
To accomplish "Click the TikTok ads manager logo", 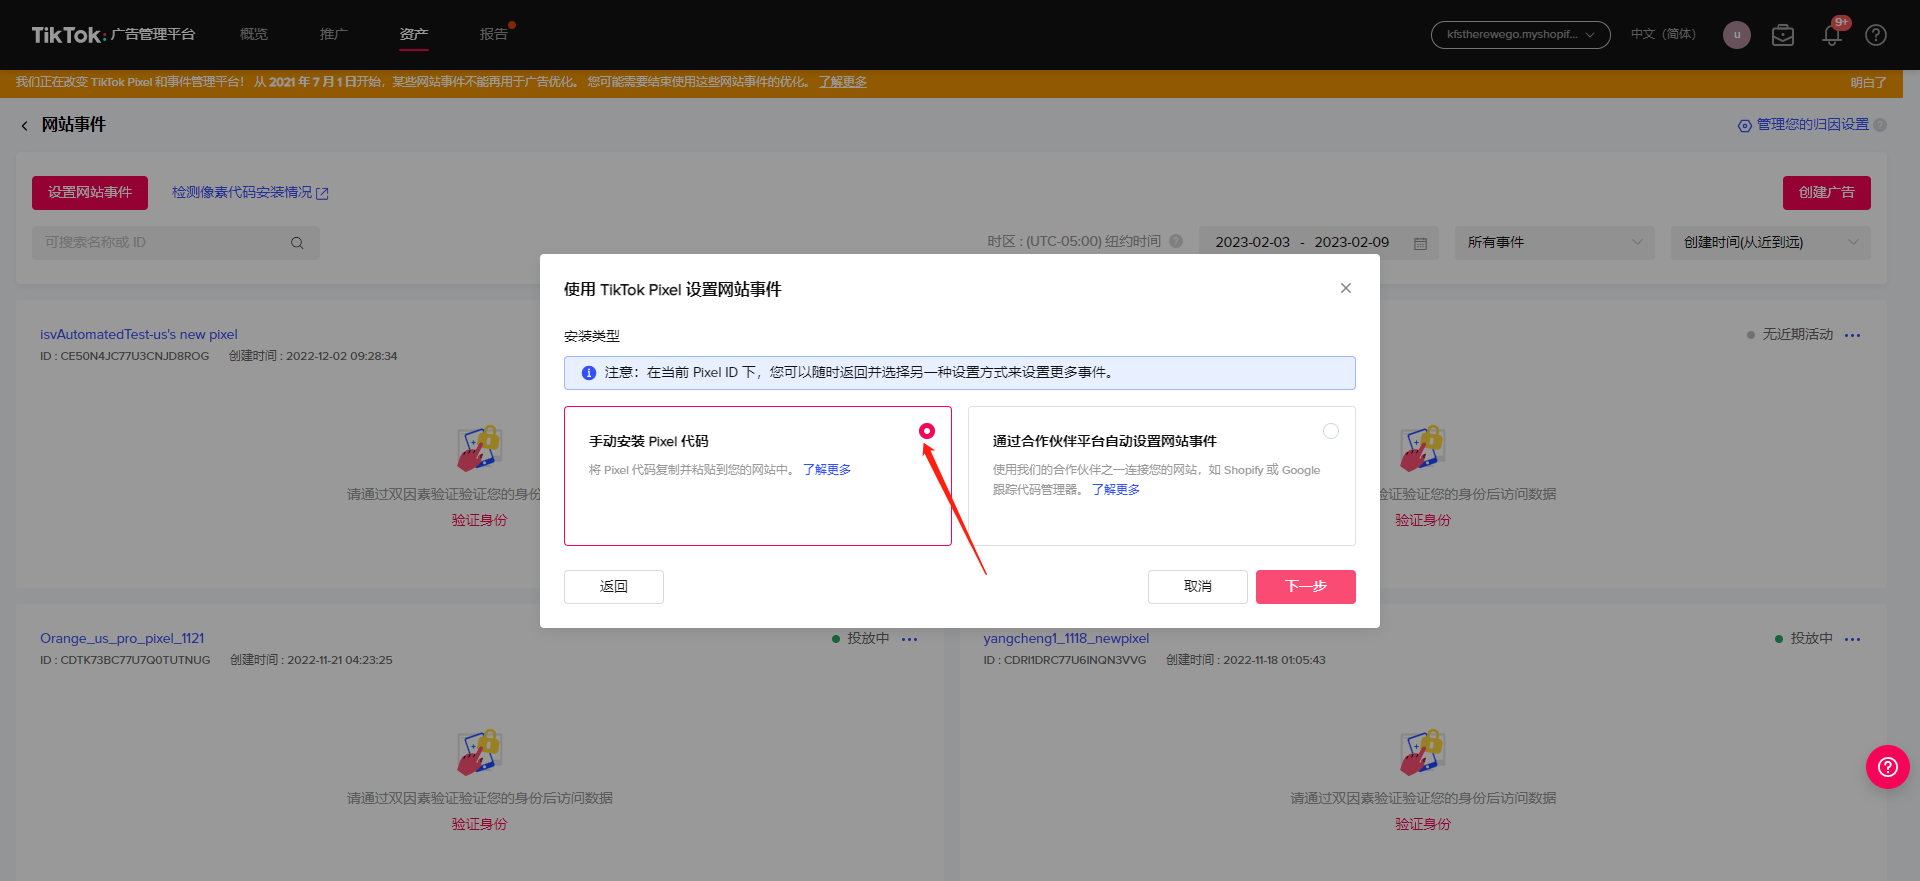I will (113, 35).
